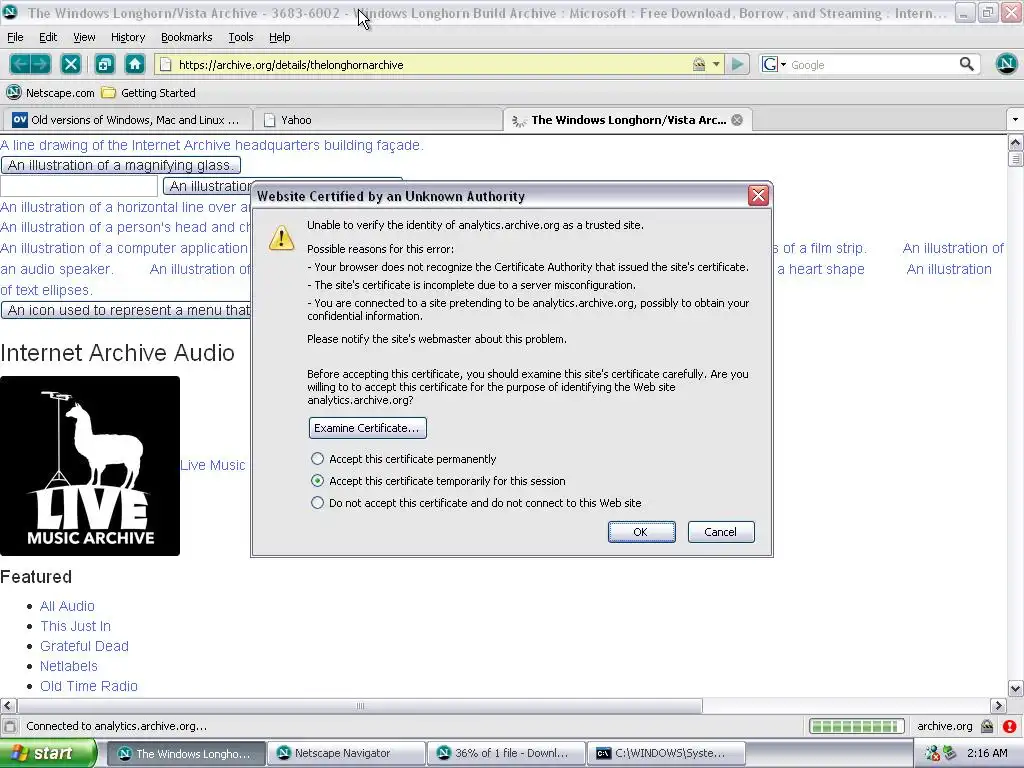Switch to 36% of 1 file Downloads taskbar item

(506, 754)
